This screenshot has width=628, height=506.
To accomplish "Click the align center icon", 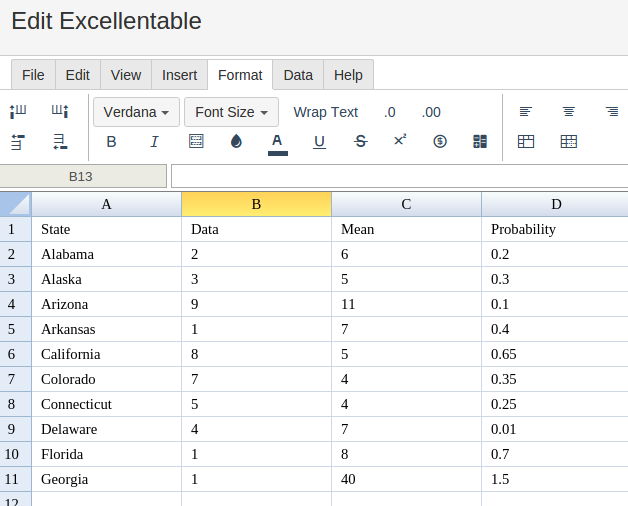I will (x=568, y=111).
